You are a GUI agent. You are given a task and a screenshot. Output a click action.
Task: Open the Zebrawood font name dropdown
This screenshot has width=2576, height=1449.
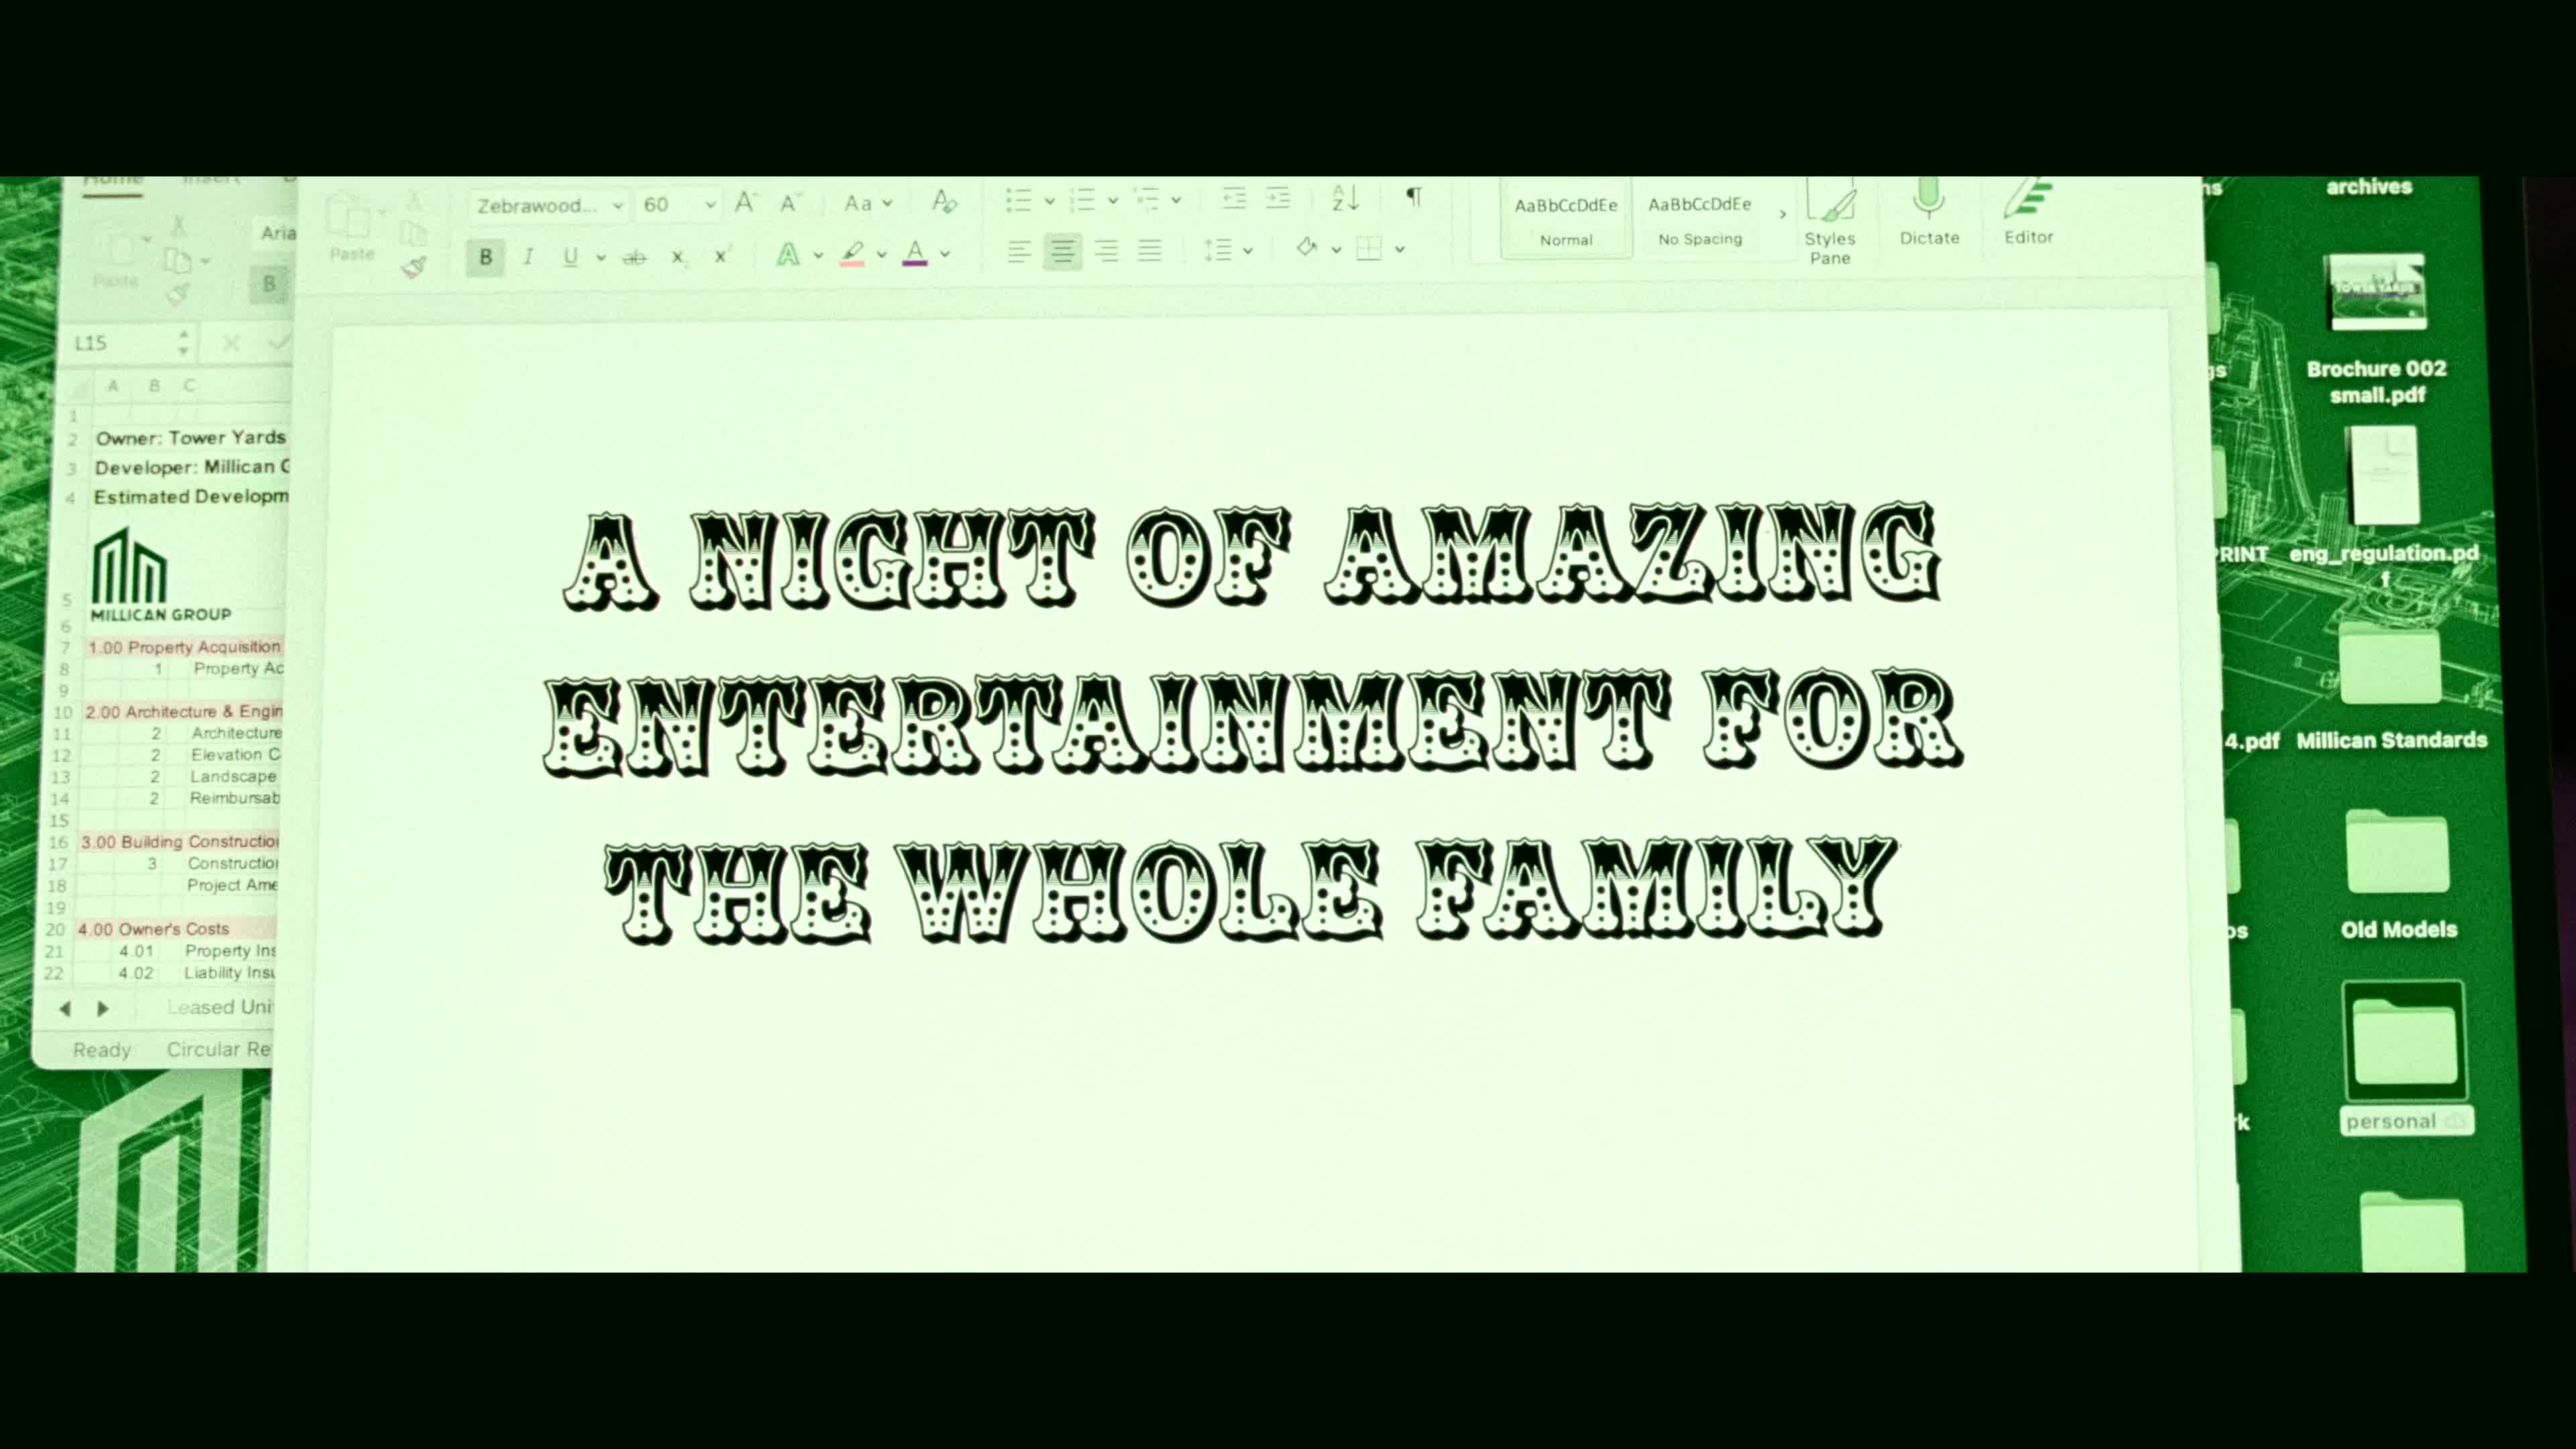click(618, 206)
